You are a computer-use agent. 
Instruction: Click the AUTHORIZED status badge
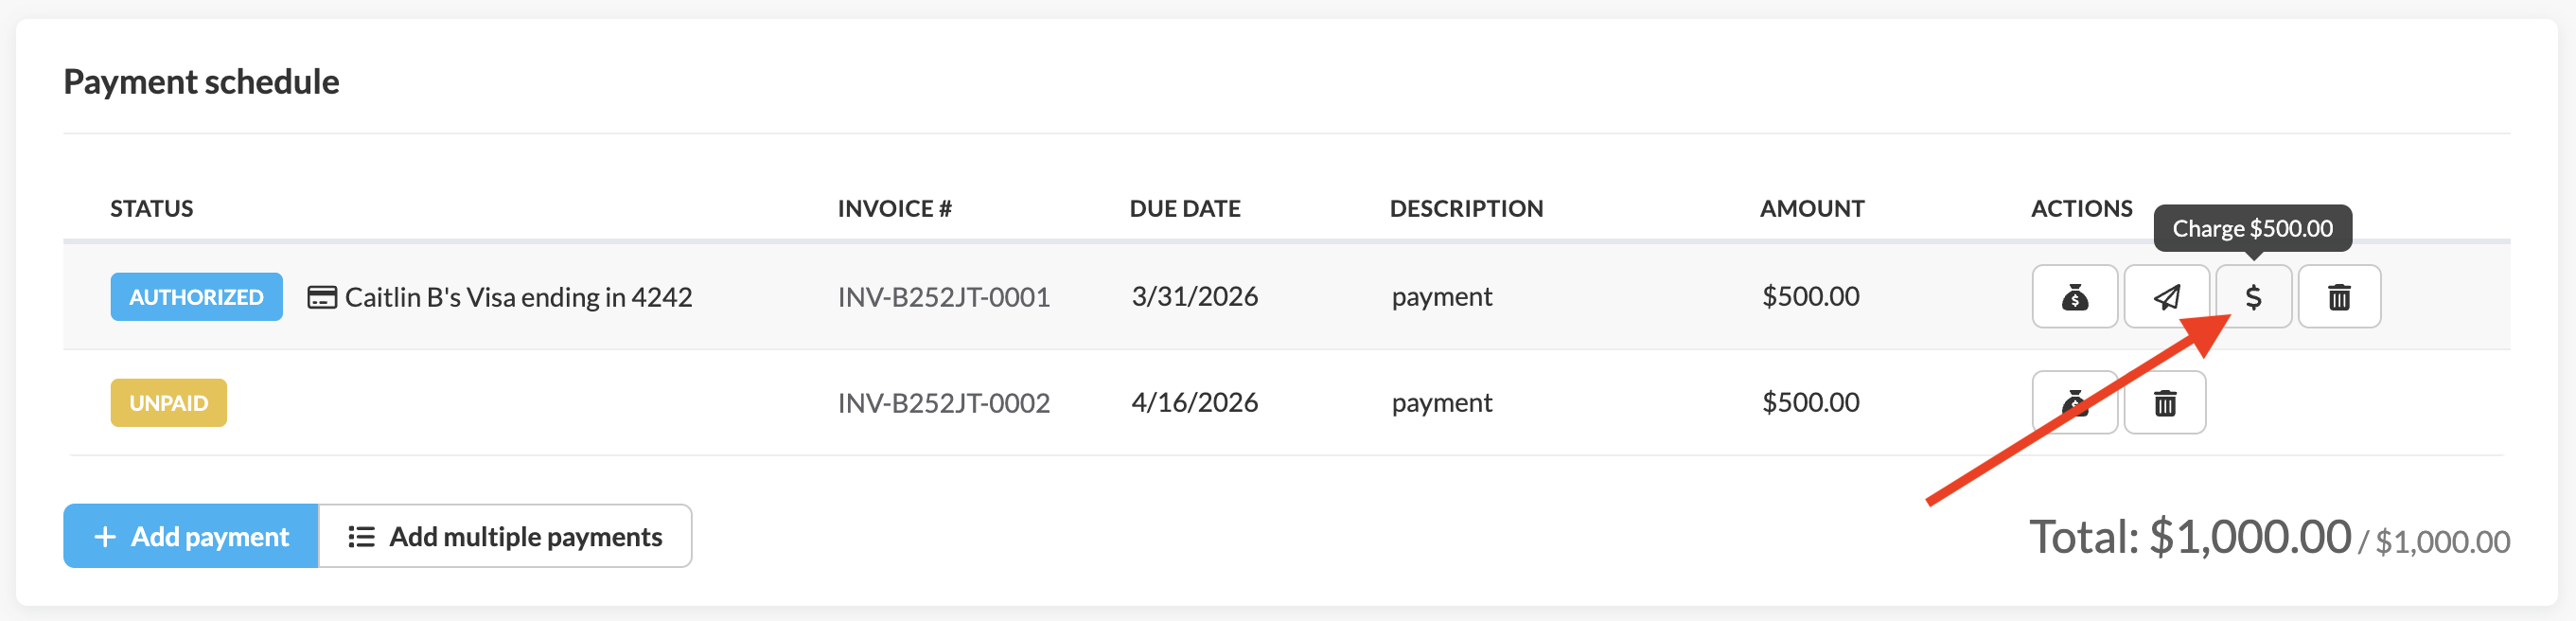click(x=196, y=297)
